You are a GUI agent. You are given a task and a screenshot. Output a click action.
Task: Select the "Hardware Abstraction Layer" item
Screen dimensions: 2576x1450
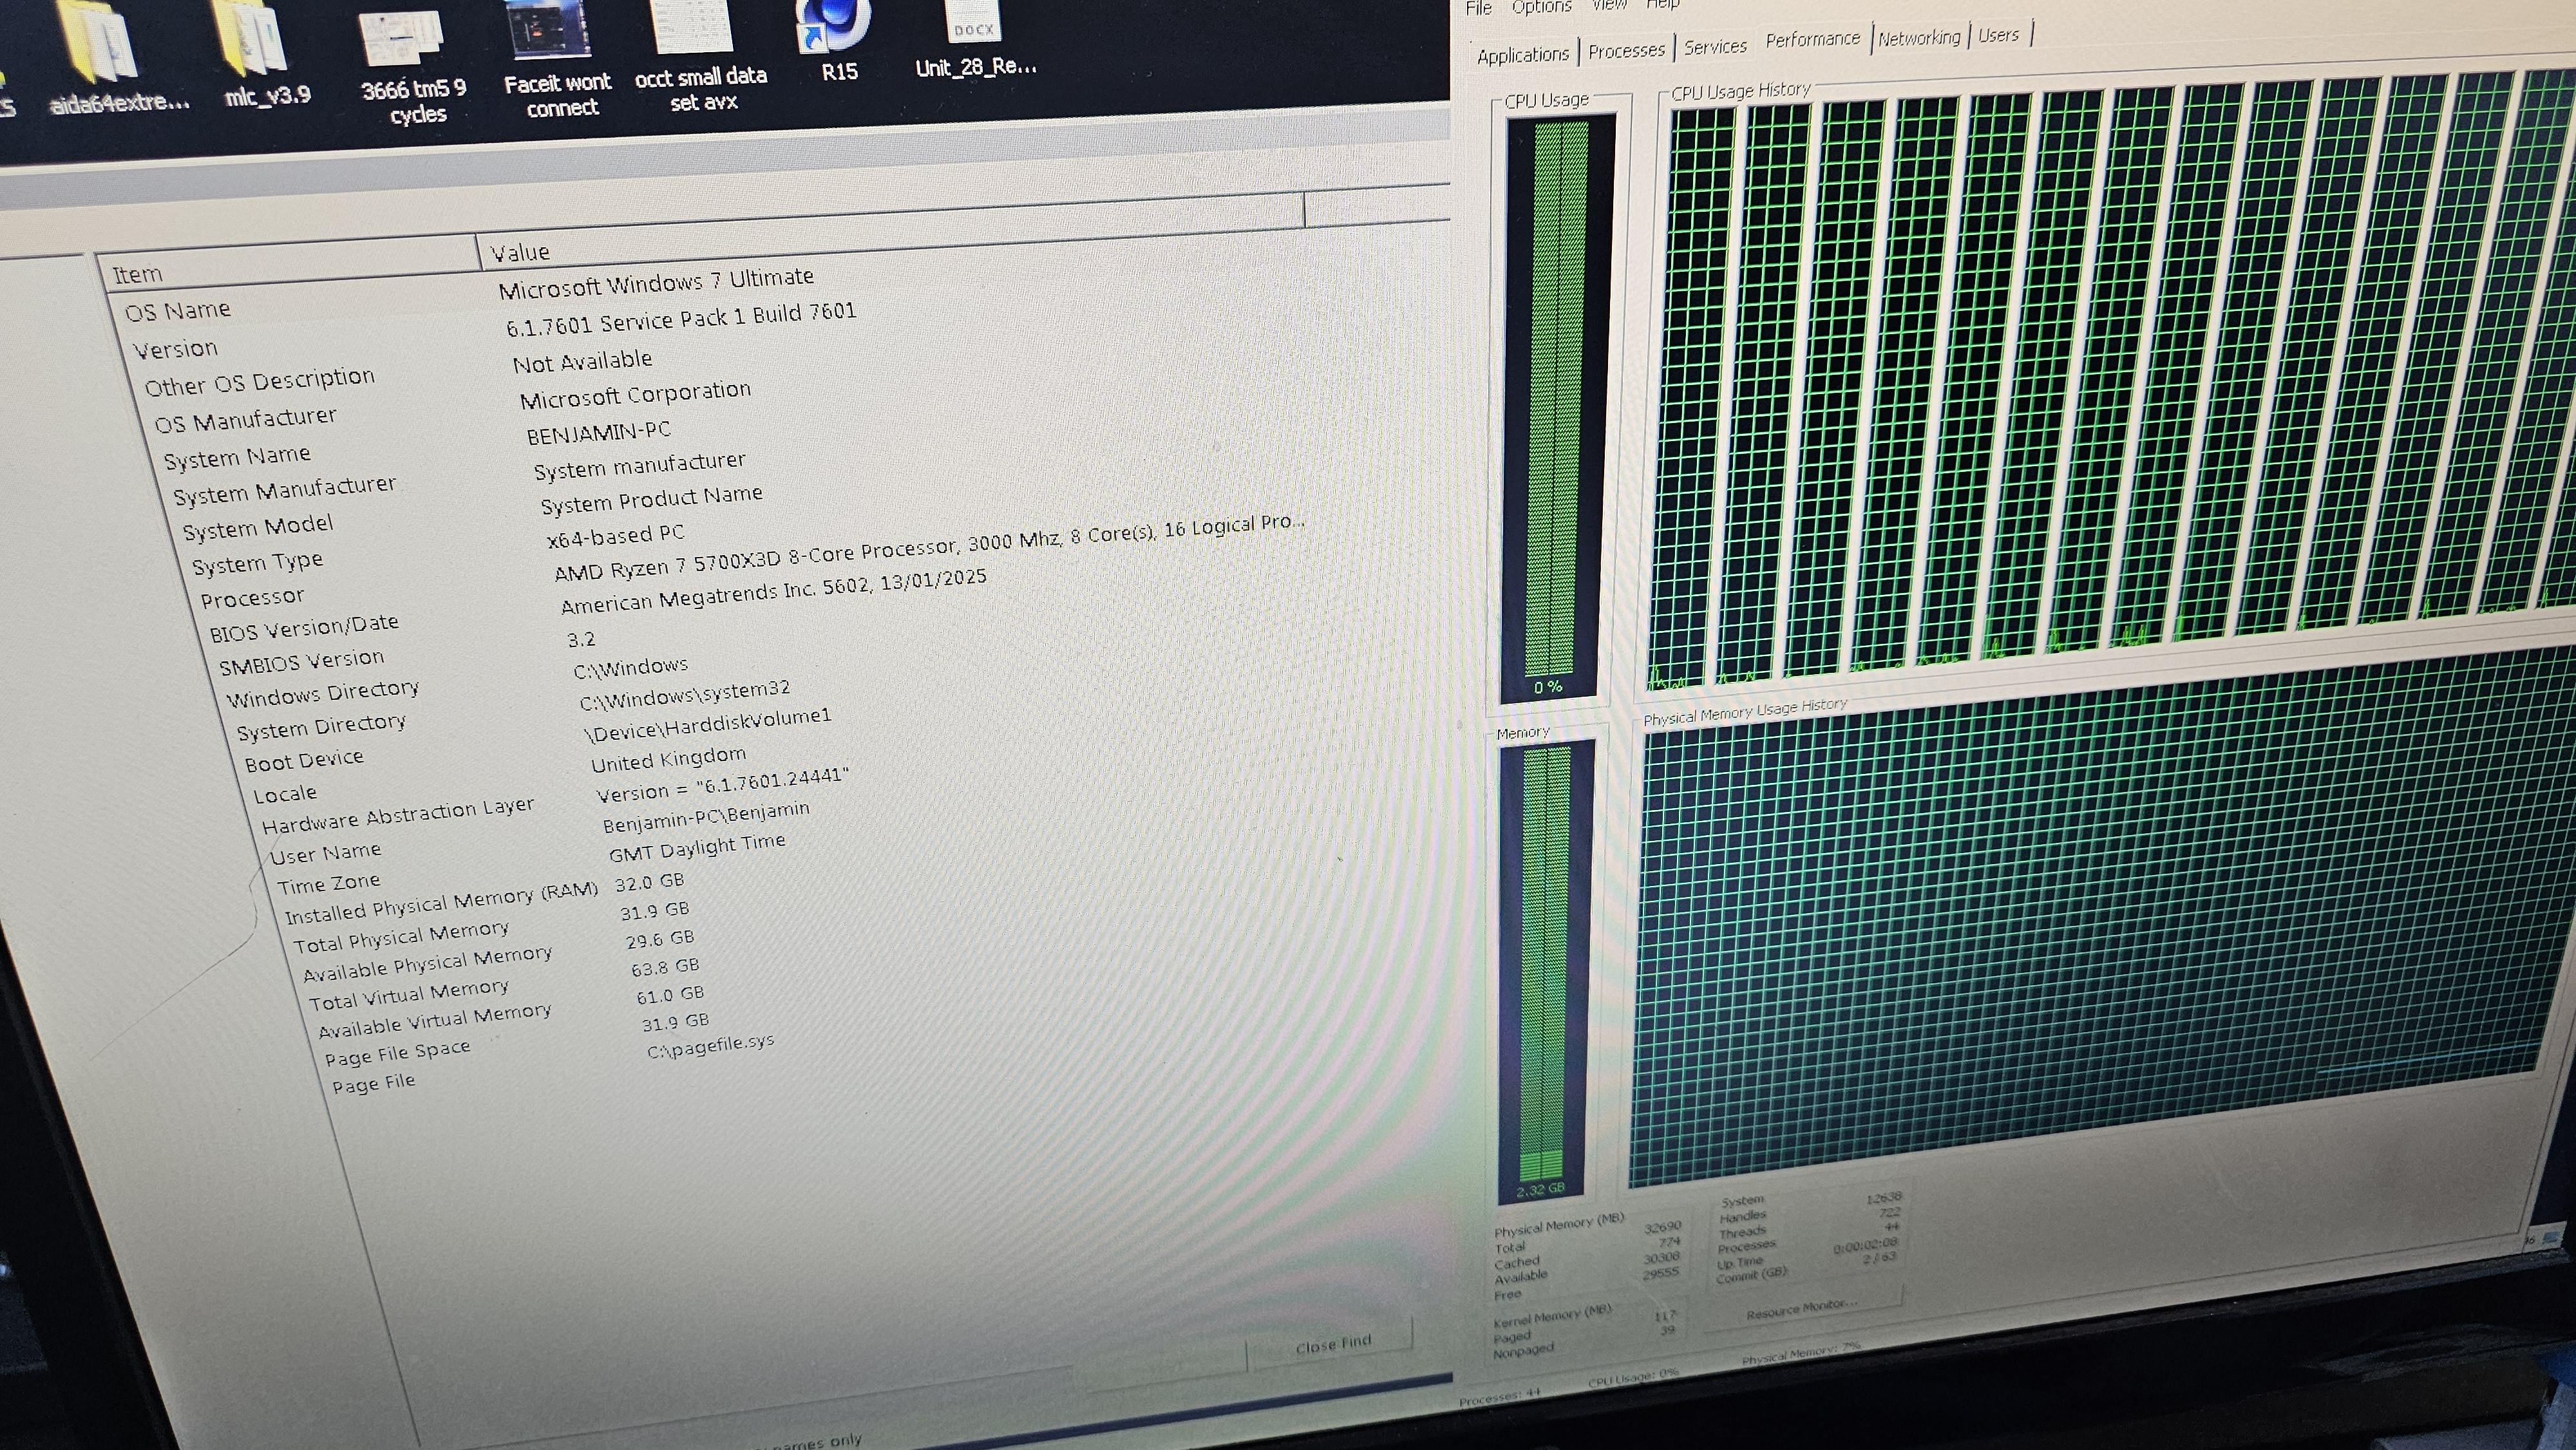(398, 815)
